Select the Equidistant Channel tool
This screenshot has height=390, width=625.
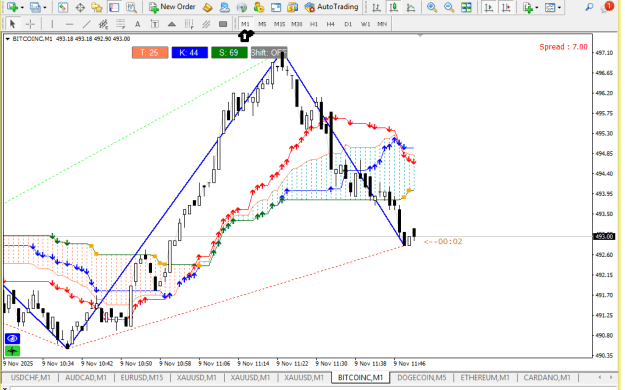(x=103, y=24)
